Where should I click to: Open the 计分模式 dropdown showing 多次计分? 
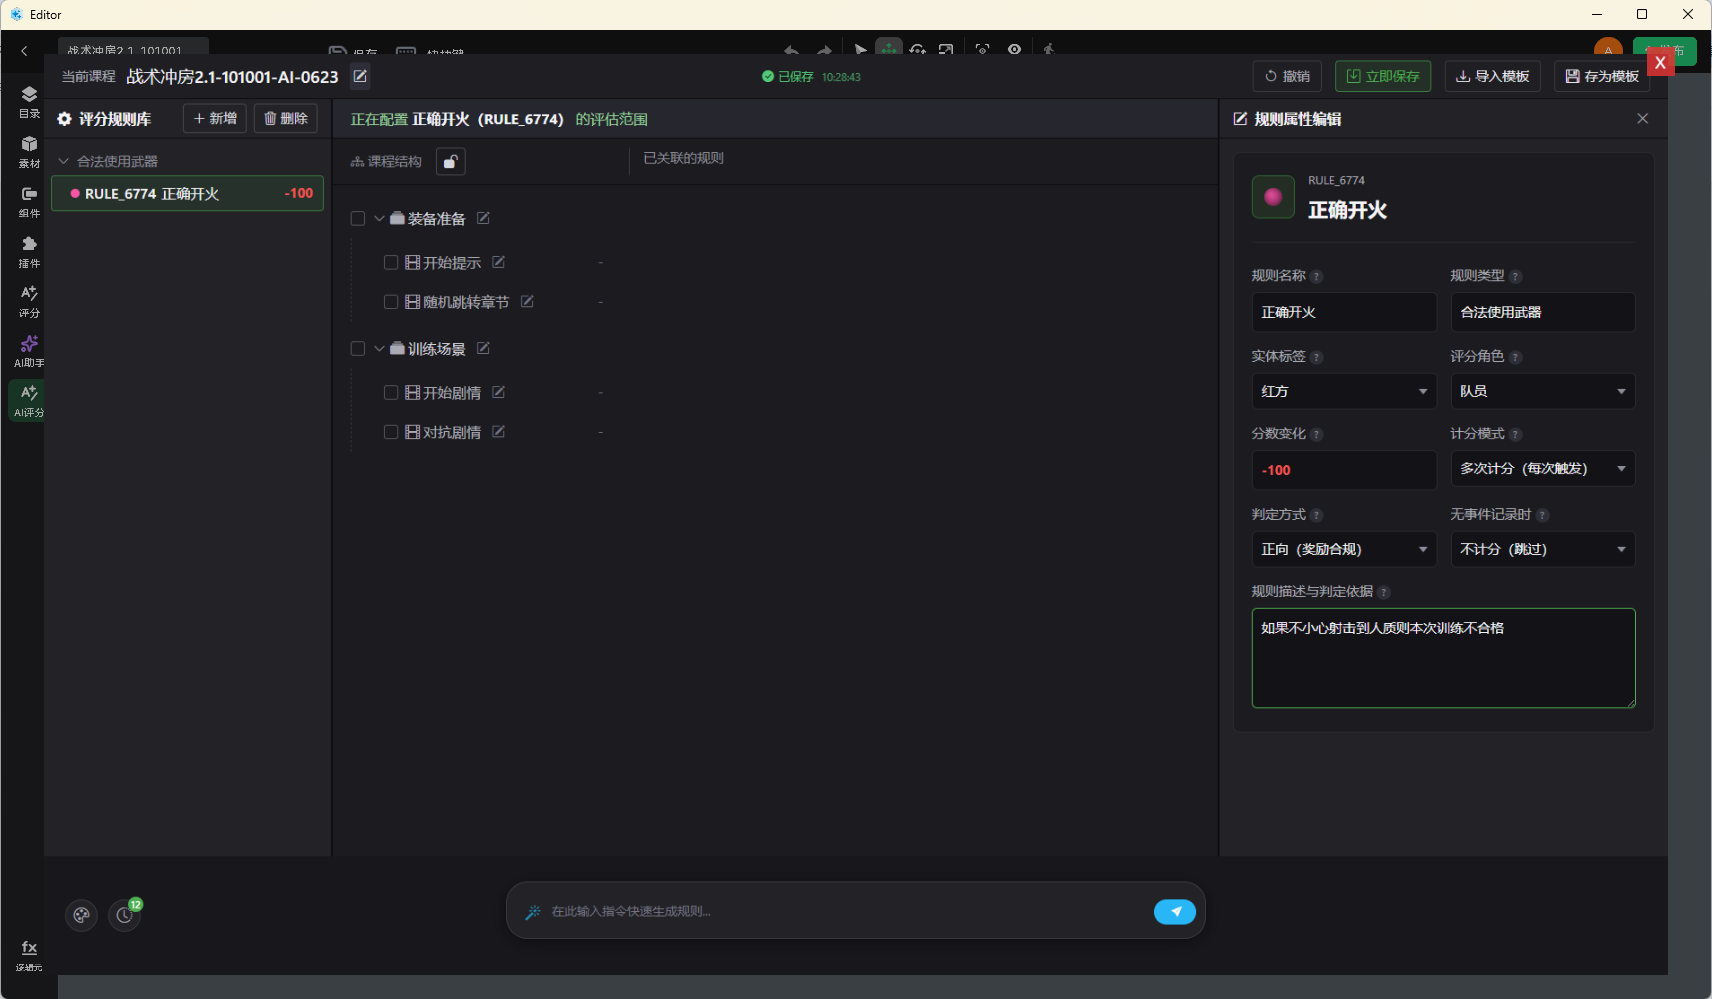1543,468
